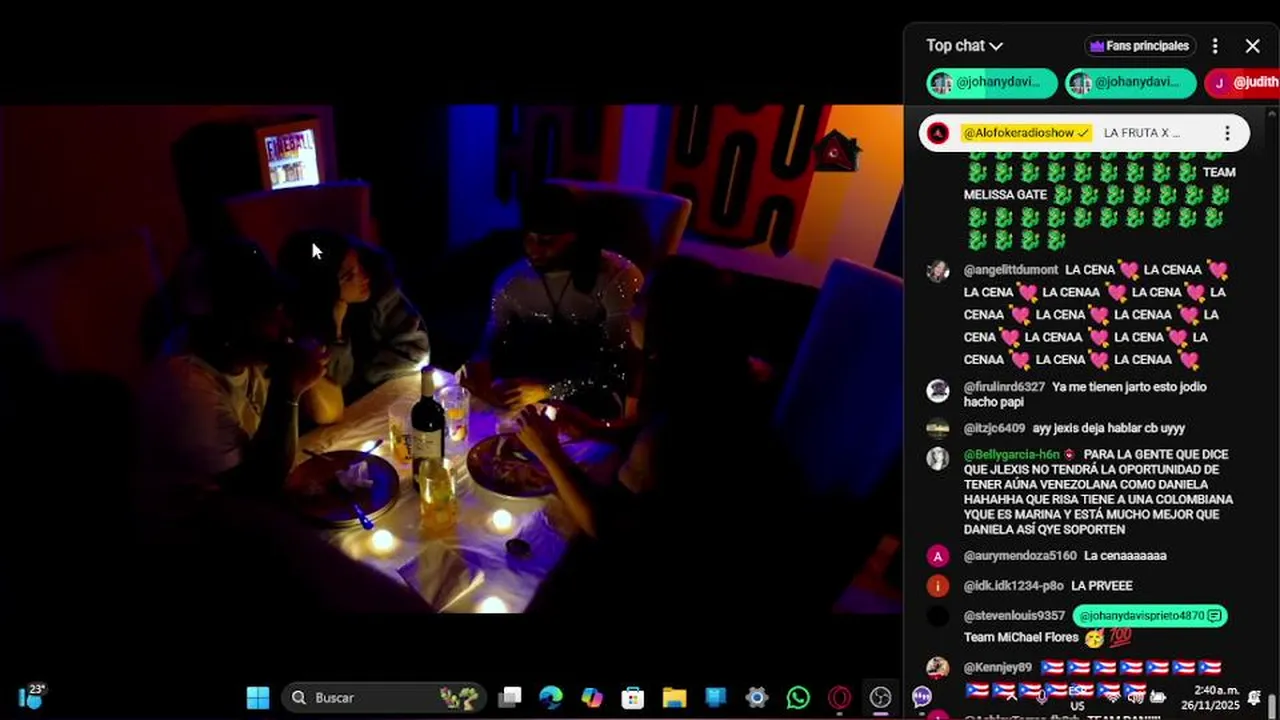Click 'Team MiChael Flores' chat message

coord(1021,638)
